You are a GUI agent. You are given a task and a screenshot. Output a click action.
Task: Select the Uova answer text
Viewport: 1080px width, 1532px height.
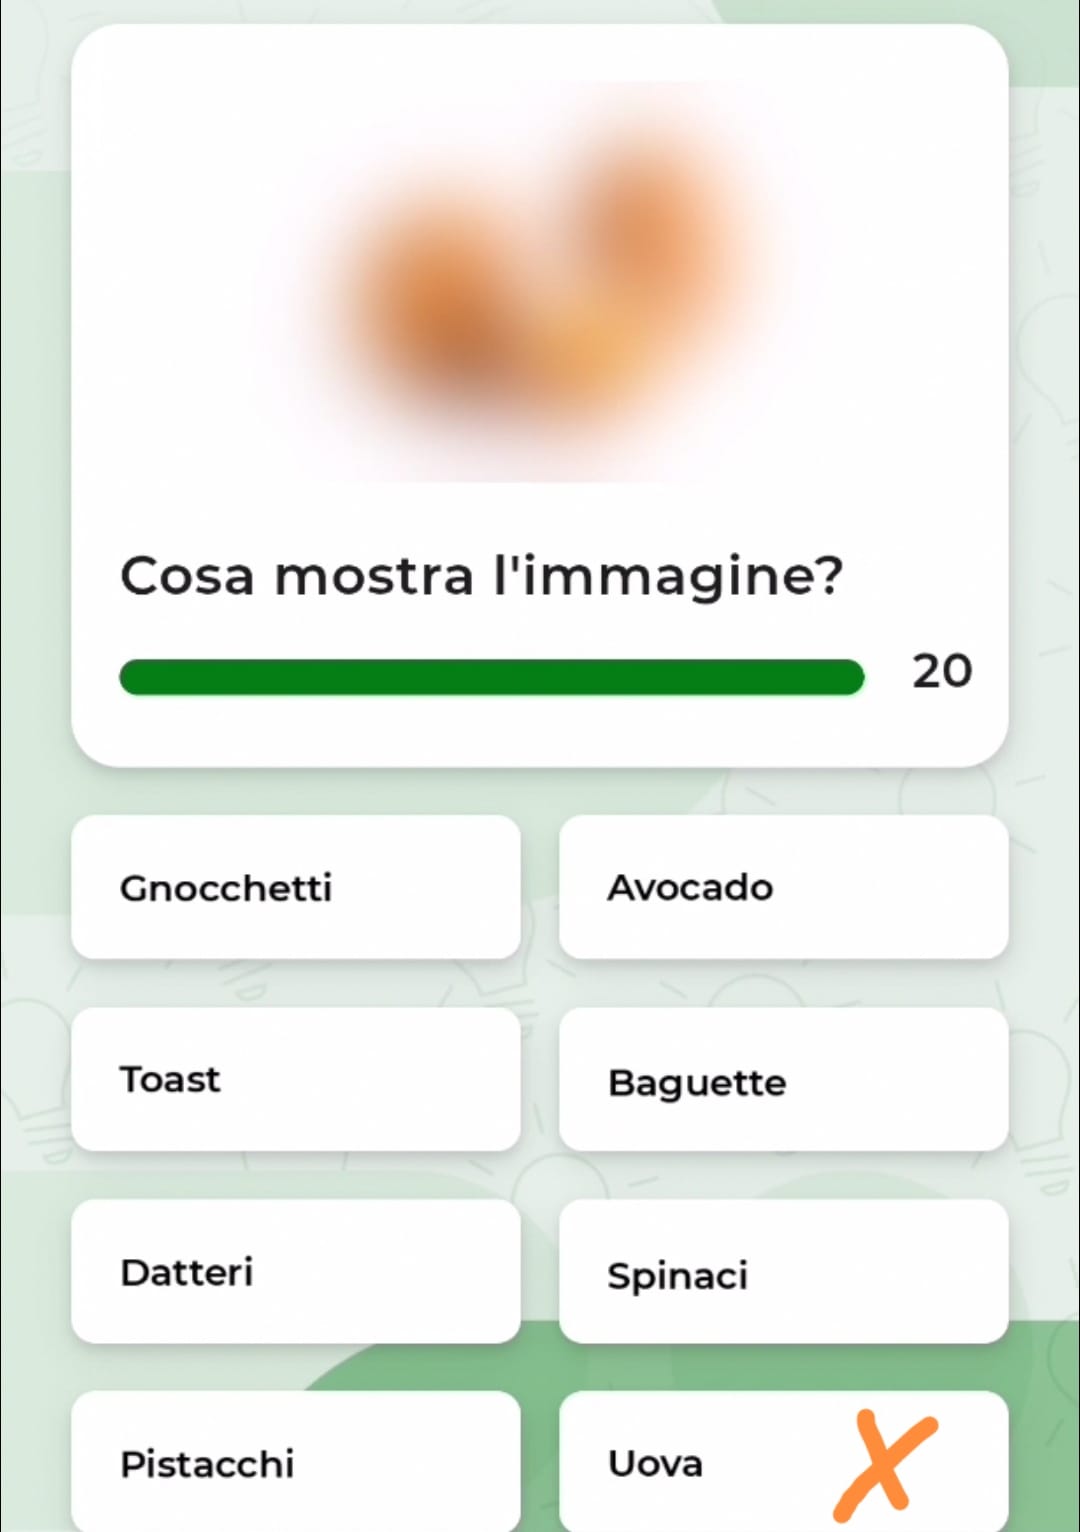(x=656, y=1463)
